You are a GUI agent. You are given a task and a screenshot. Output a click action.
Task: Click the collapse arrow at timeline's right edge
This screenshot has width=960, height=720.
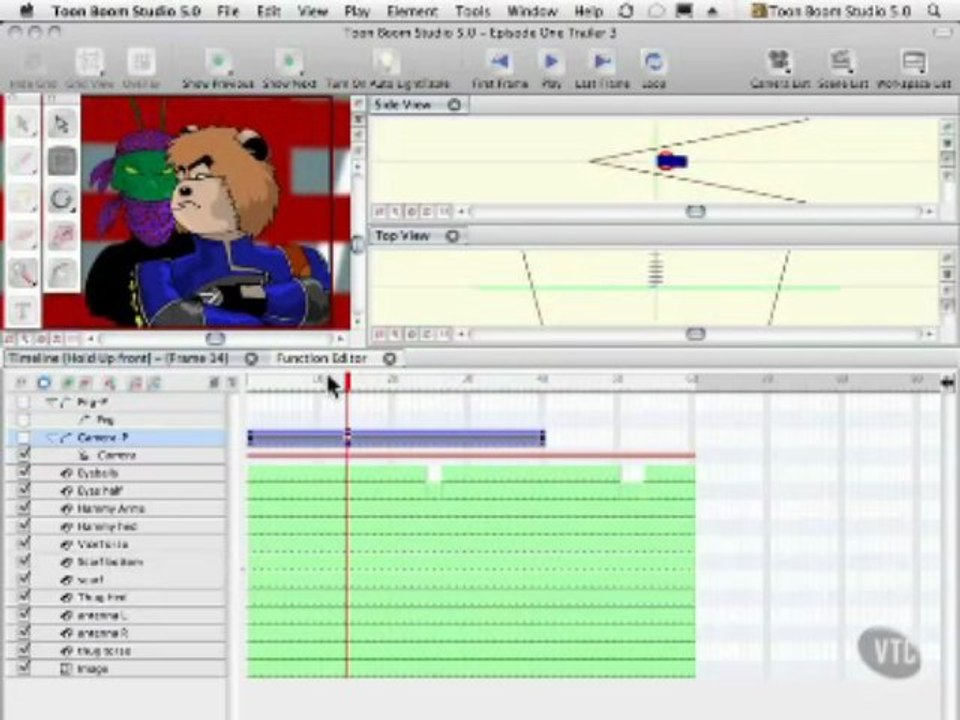pos(947,383)
